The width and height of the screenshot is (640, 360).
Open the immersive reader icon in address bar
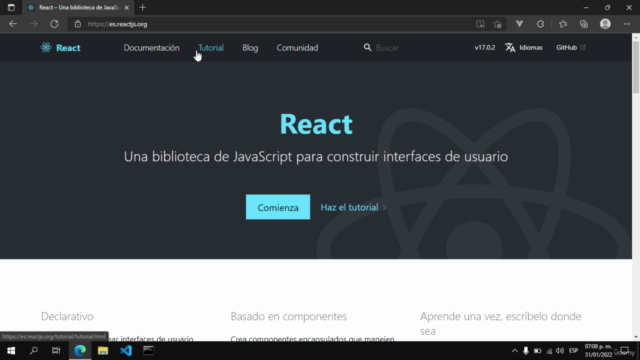click(480, 24)
